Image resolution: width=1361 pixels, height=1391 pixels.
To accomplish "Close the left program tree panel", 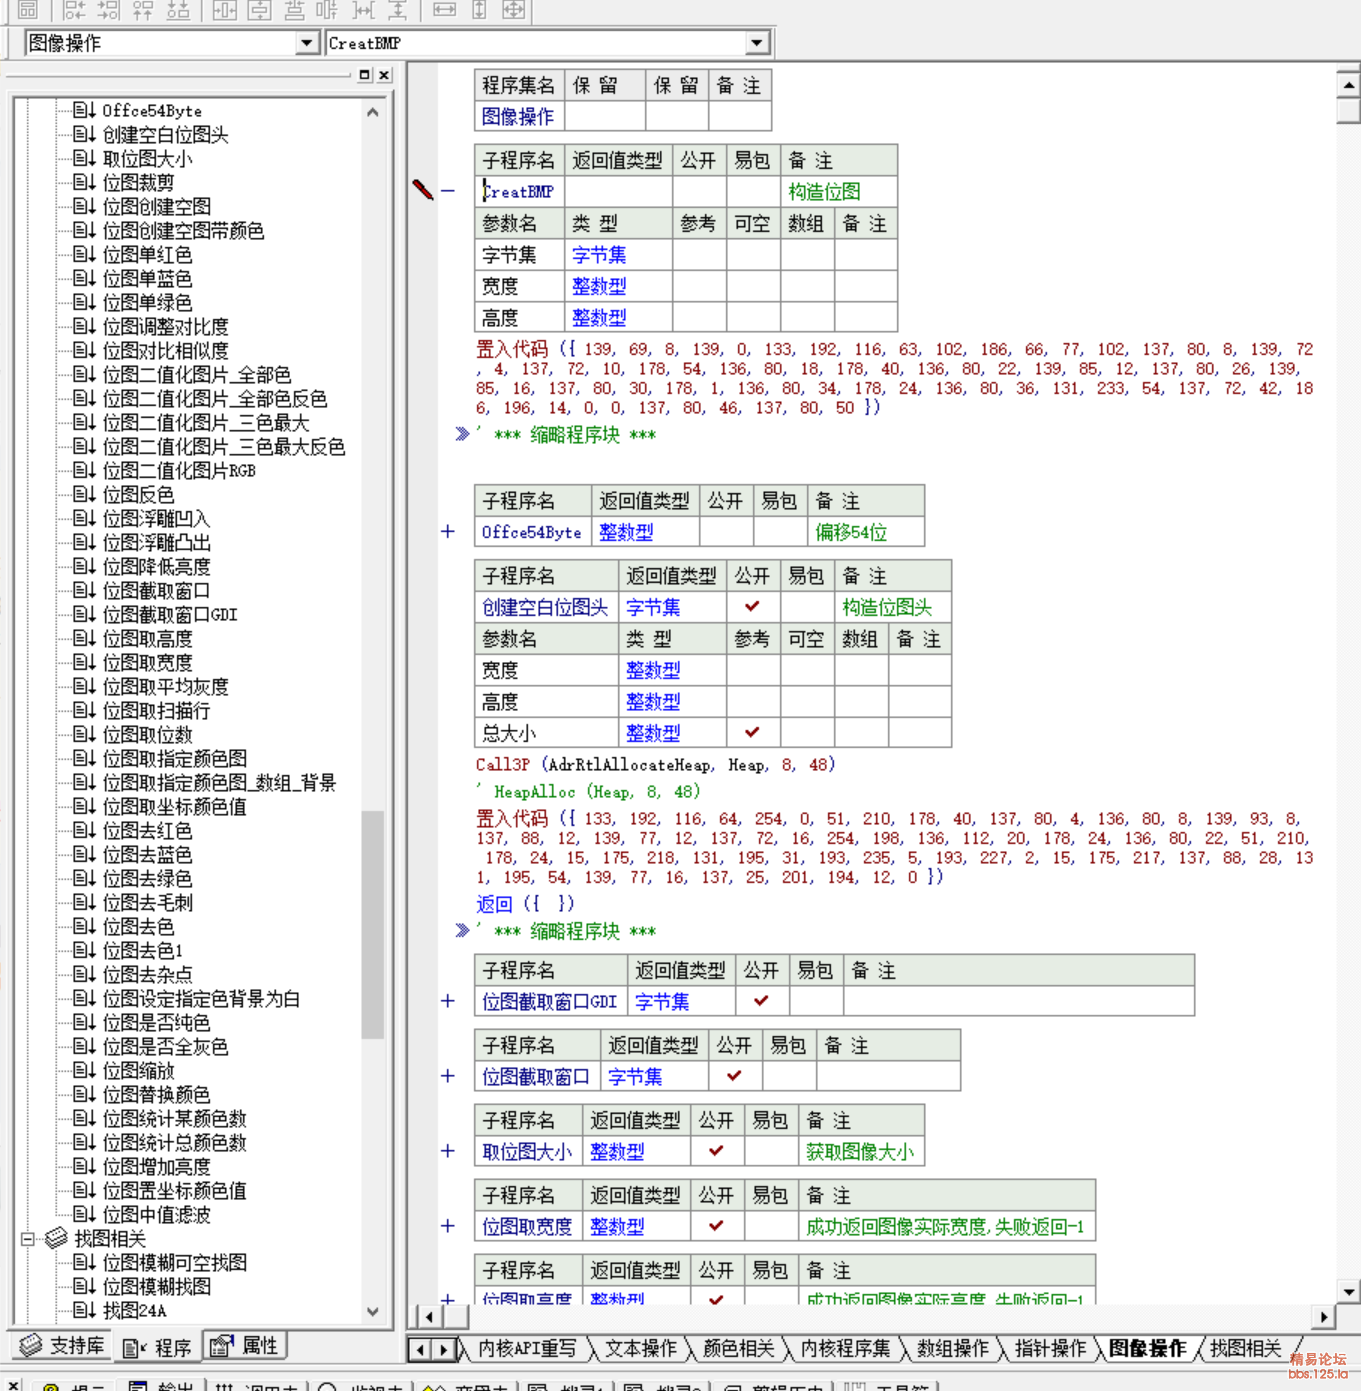I will click(384, 75).
